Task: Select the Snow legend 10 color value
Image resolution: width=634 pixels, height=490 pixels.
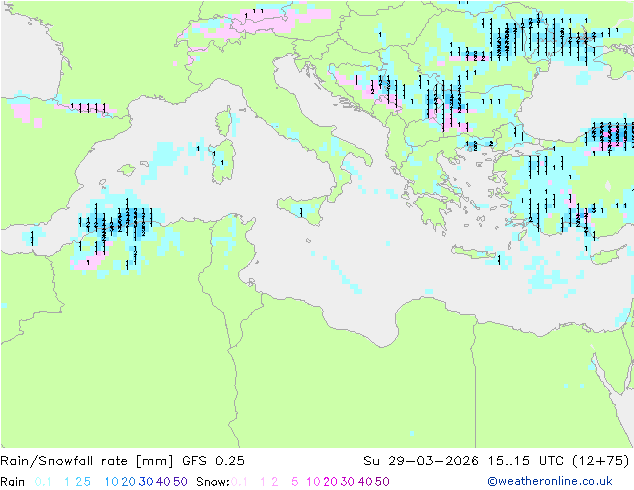Action: click(313, 482)
